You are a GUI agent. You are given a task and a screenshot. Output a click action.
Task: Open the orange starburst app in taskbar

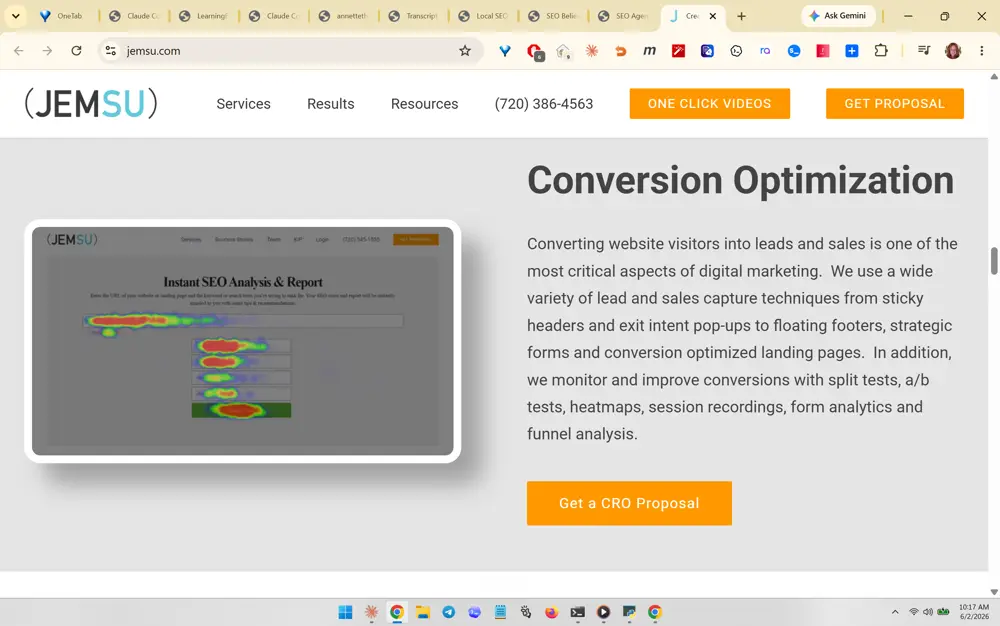(371, 612)
